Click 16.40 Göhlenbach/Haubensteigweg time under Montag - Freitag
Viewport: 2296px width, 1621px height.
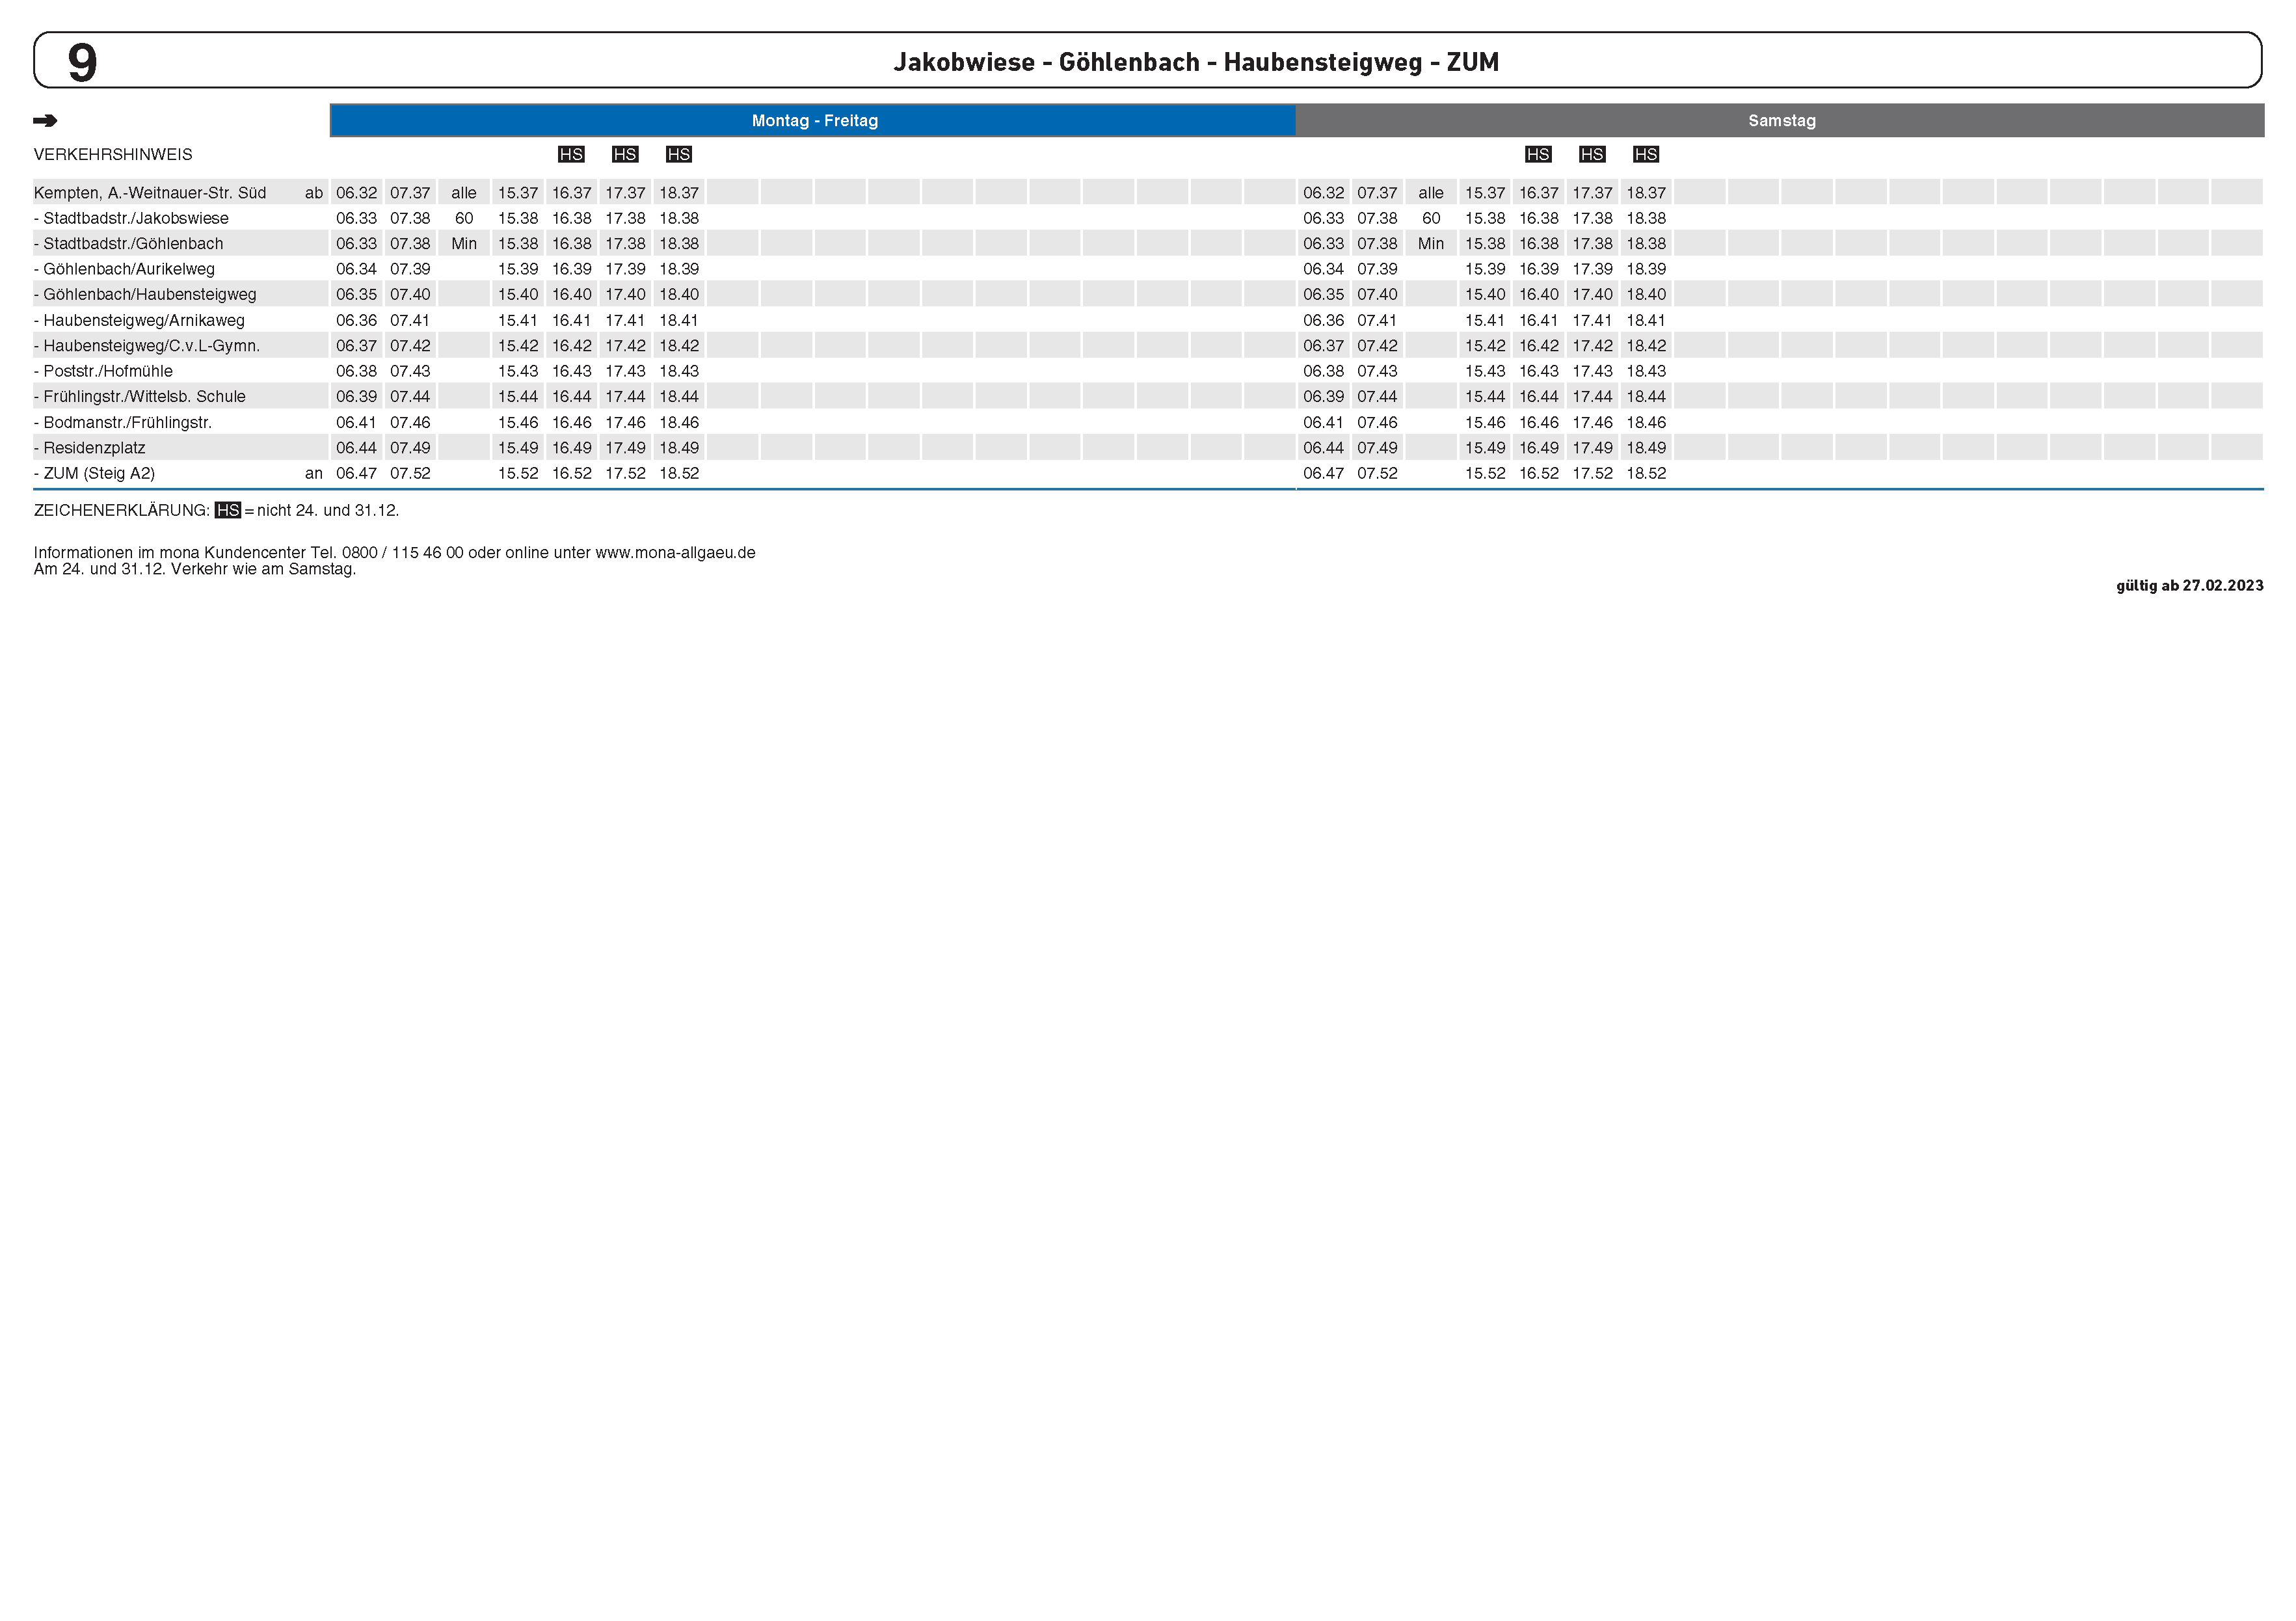click(572, 294)
